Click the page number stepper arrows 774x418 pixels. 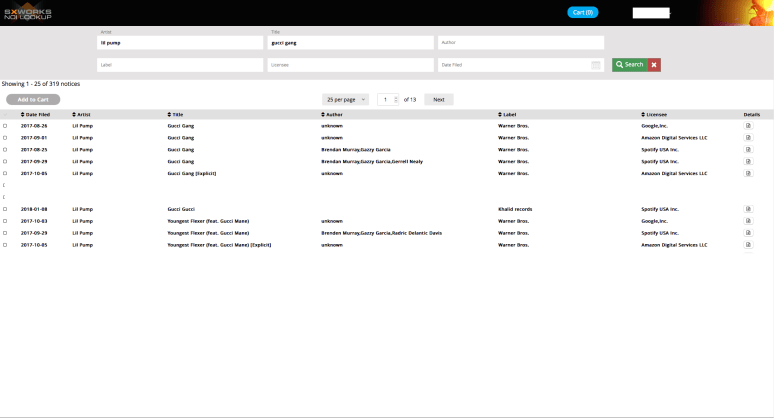pyautogui.click(x=396, y=99)
